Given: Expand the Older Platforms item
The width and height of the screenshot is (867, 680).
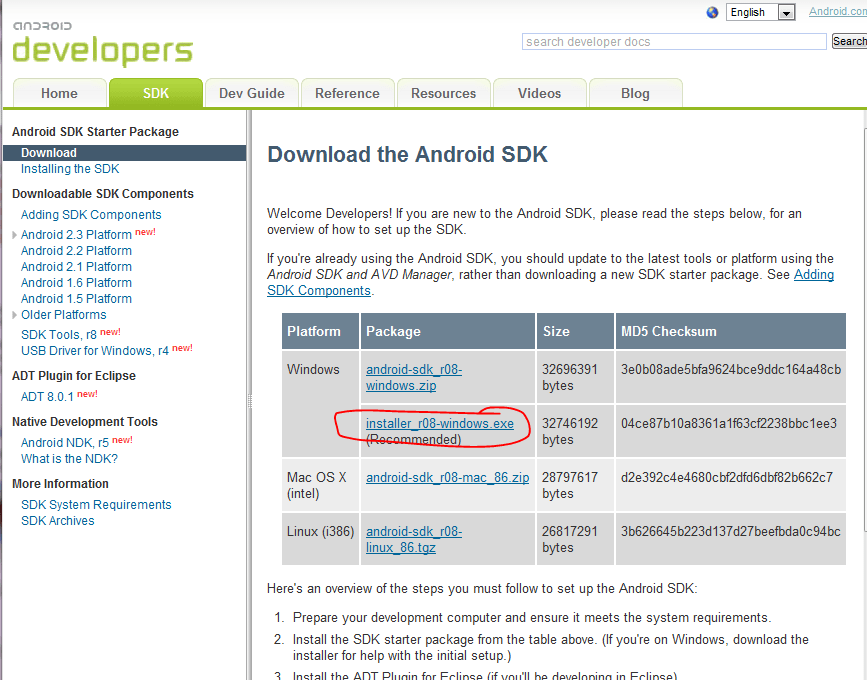Looking at the screenshot, I should point(14,315).
